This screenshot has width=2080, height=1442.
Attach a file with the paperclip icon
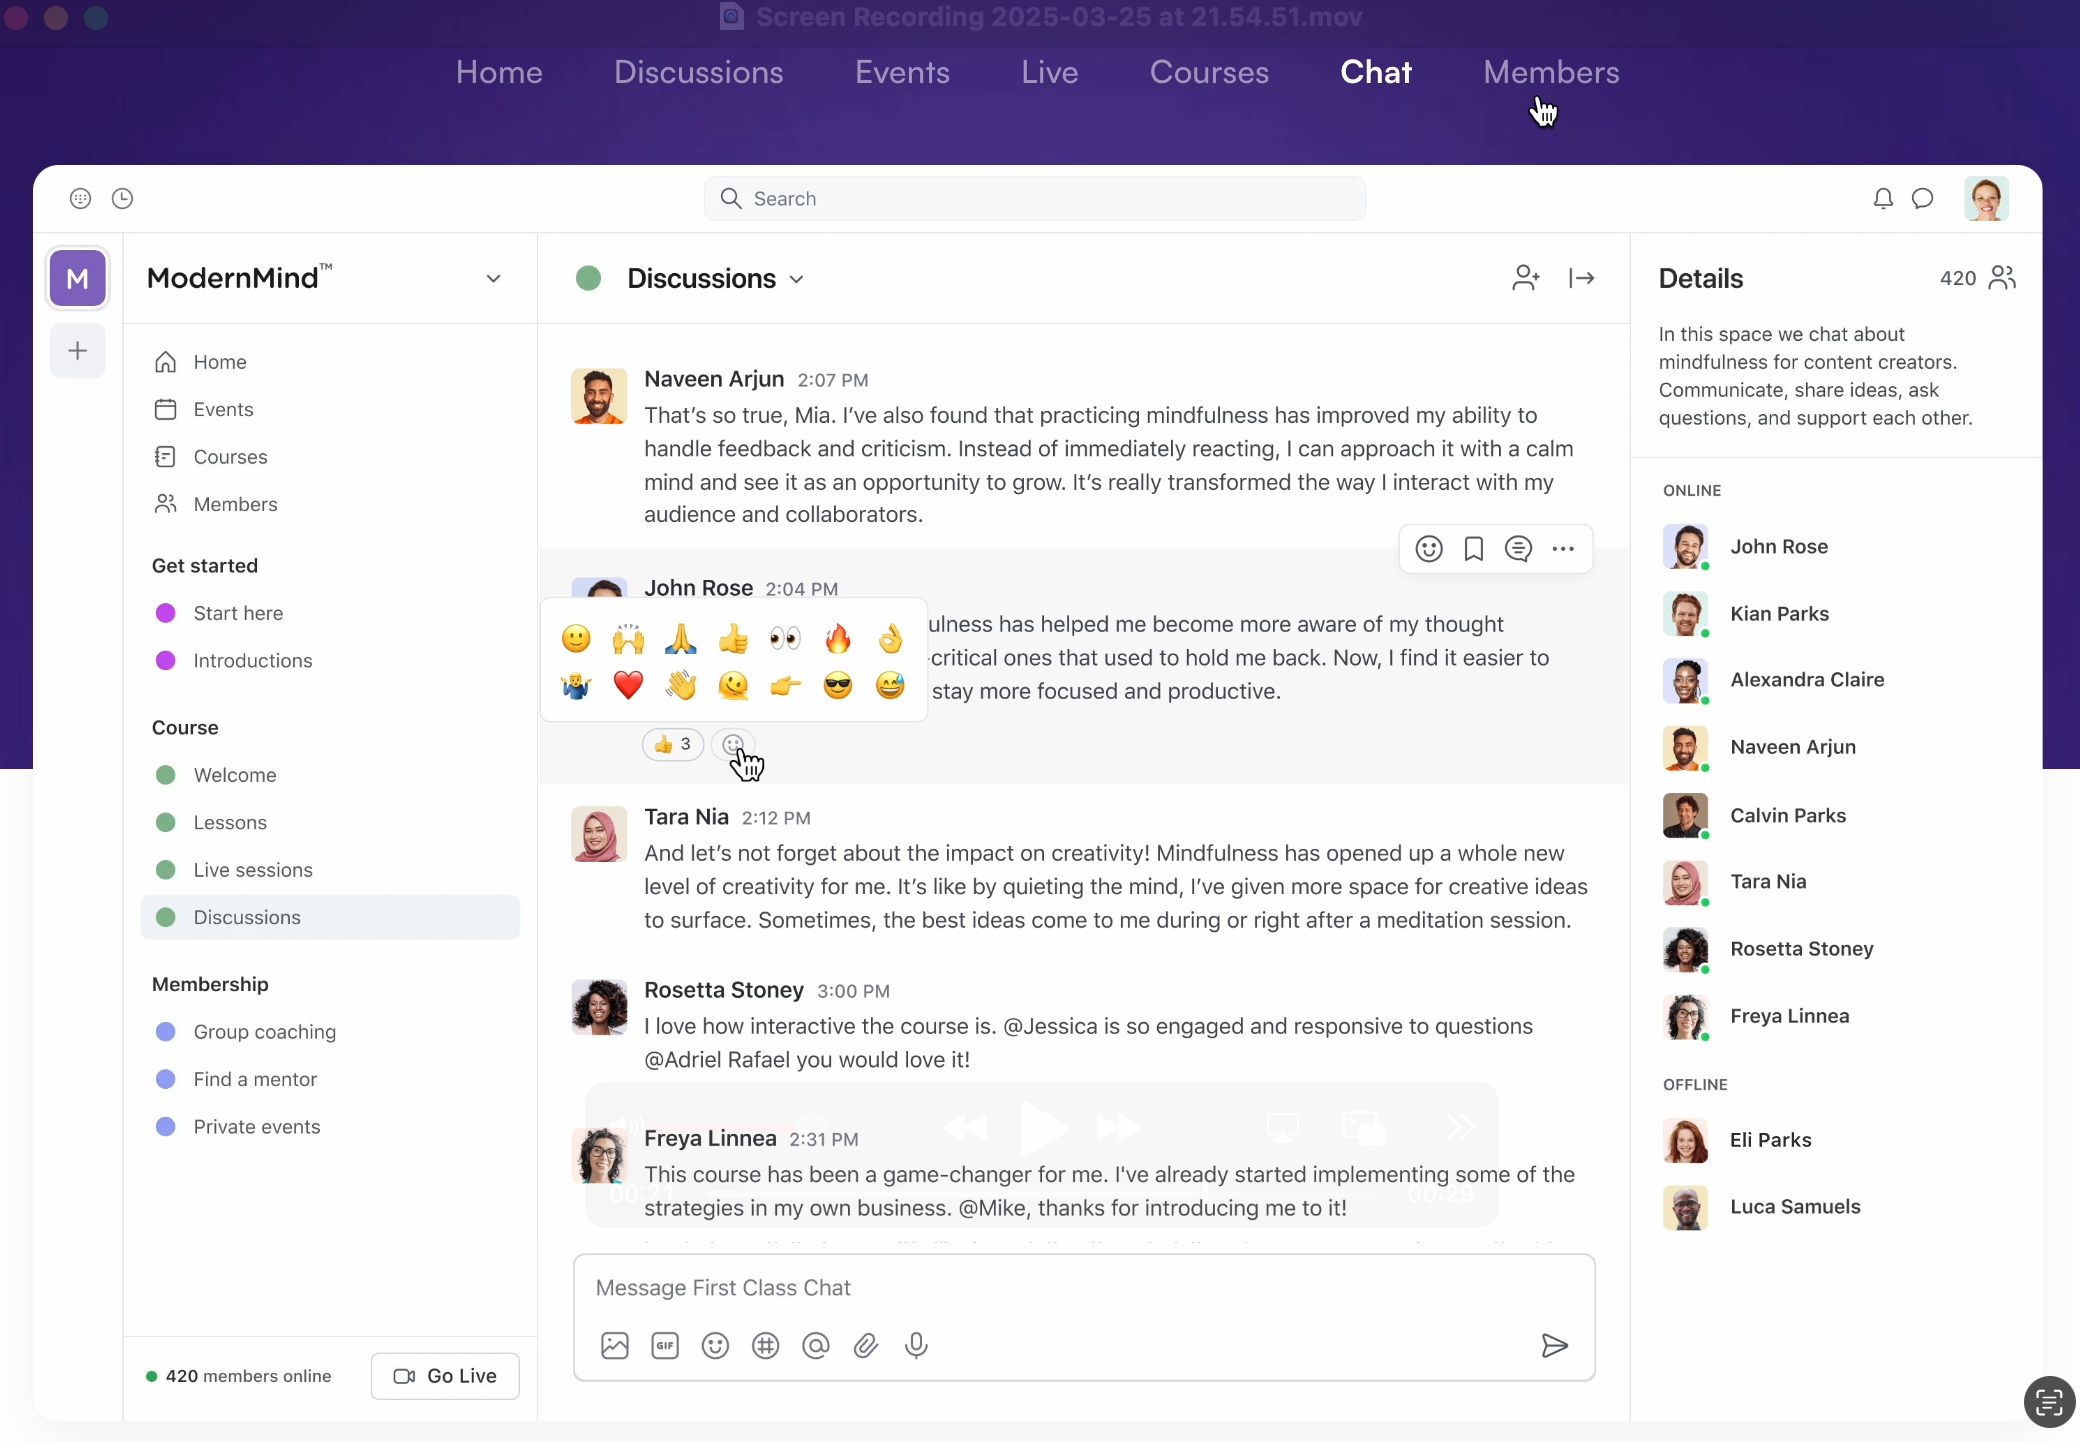(x=866, y=1346)
